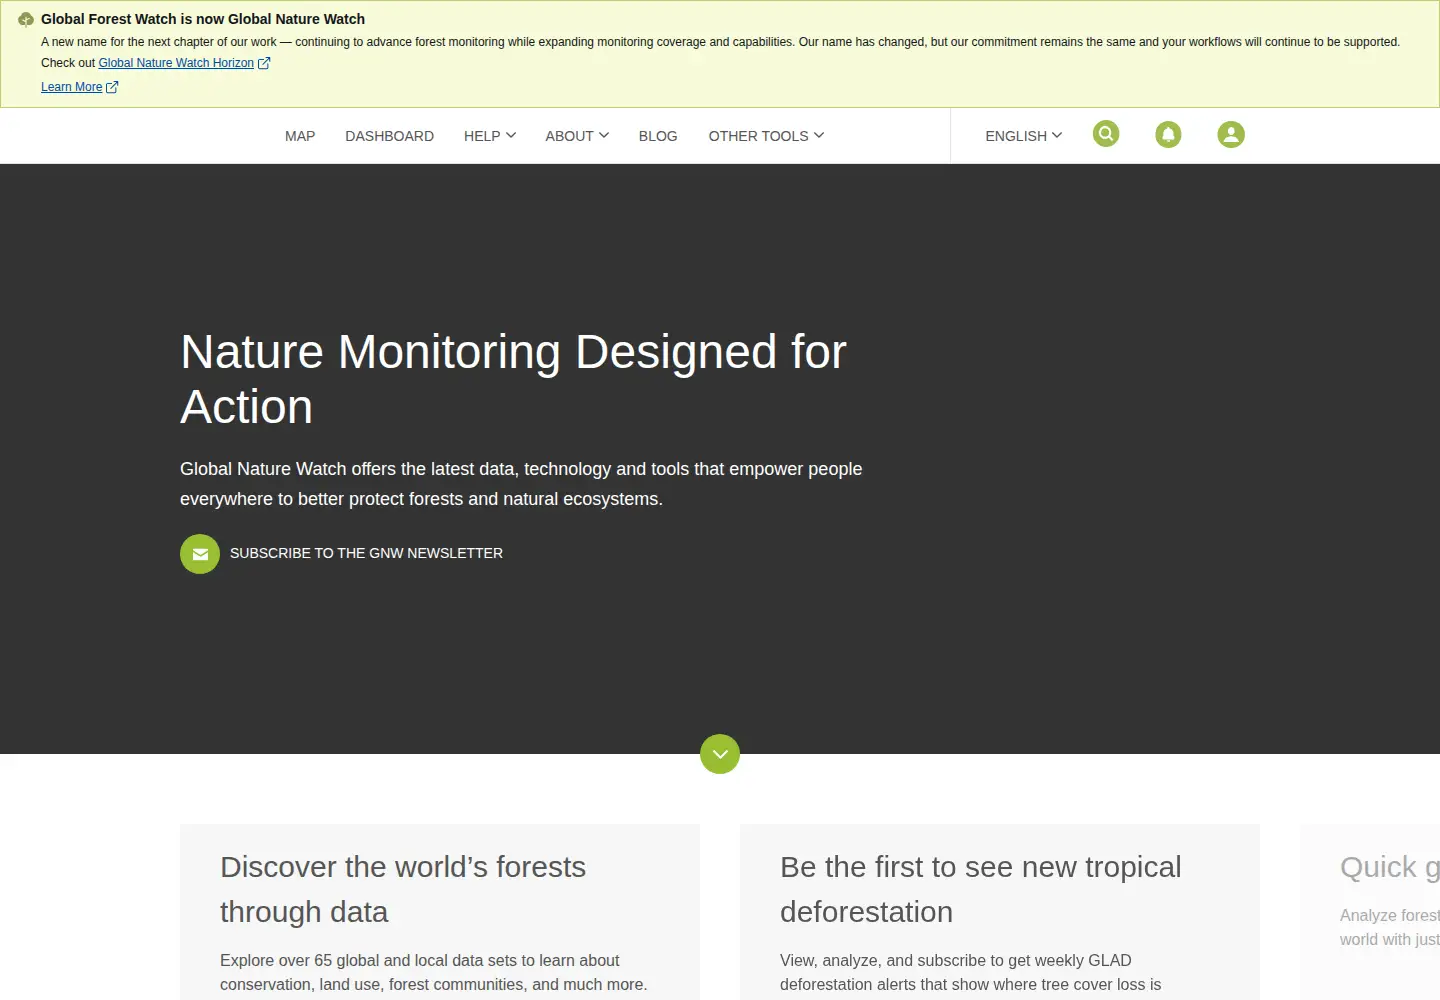Click 'Be the first to see new tropical deforestation'
Image resolution: width=1440 pixels, height=1000 pixels.
(x=980, y=889)
